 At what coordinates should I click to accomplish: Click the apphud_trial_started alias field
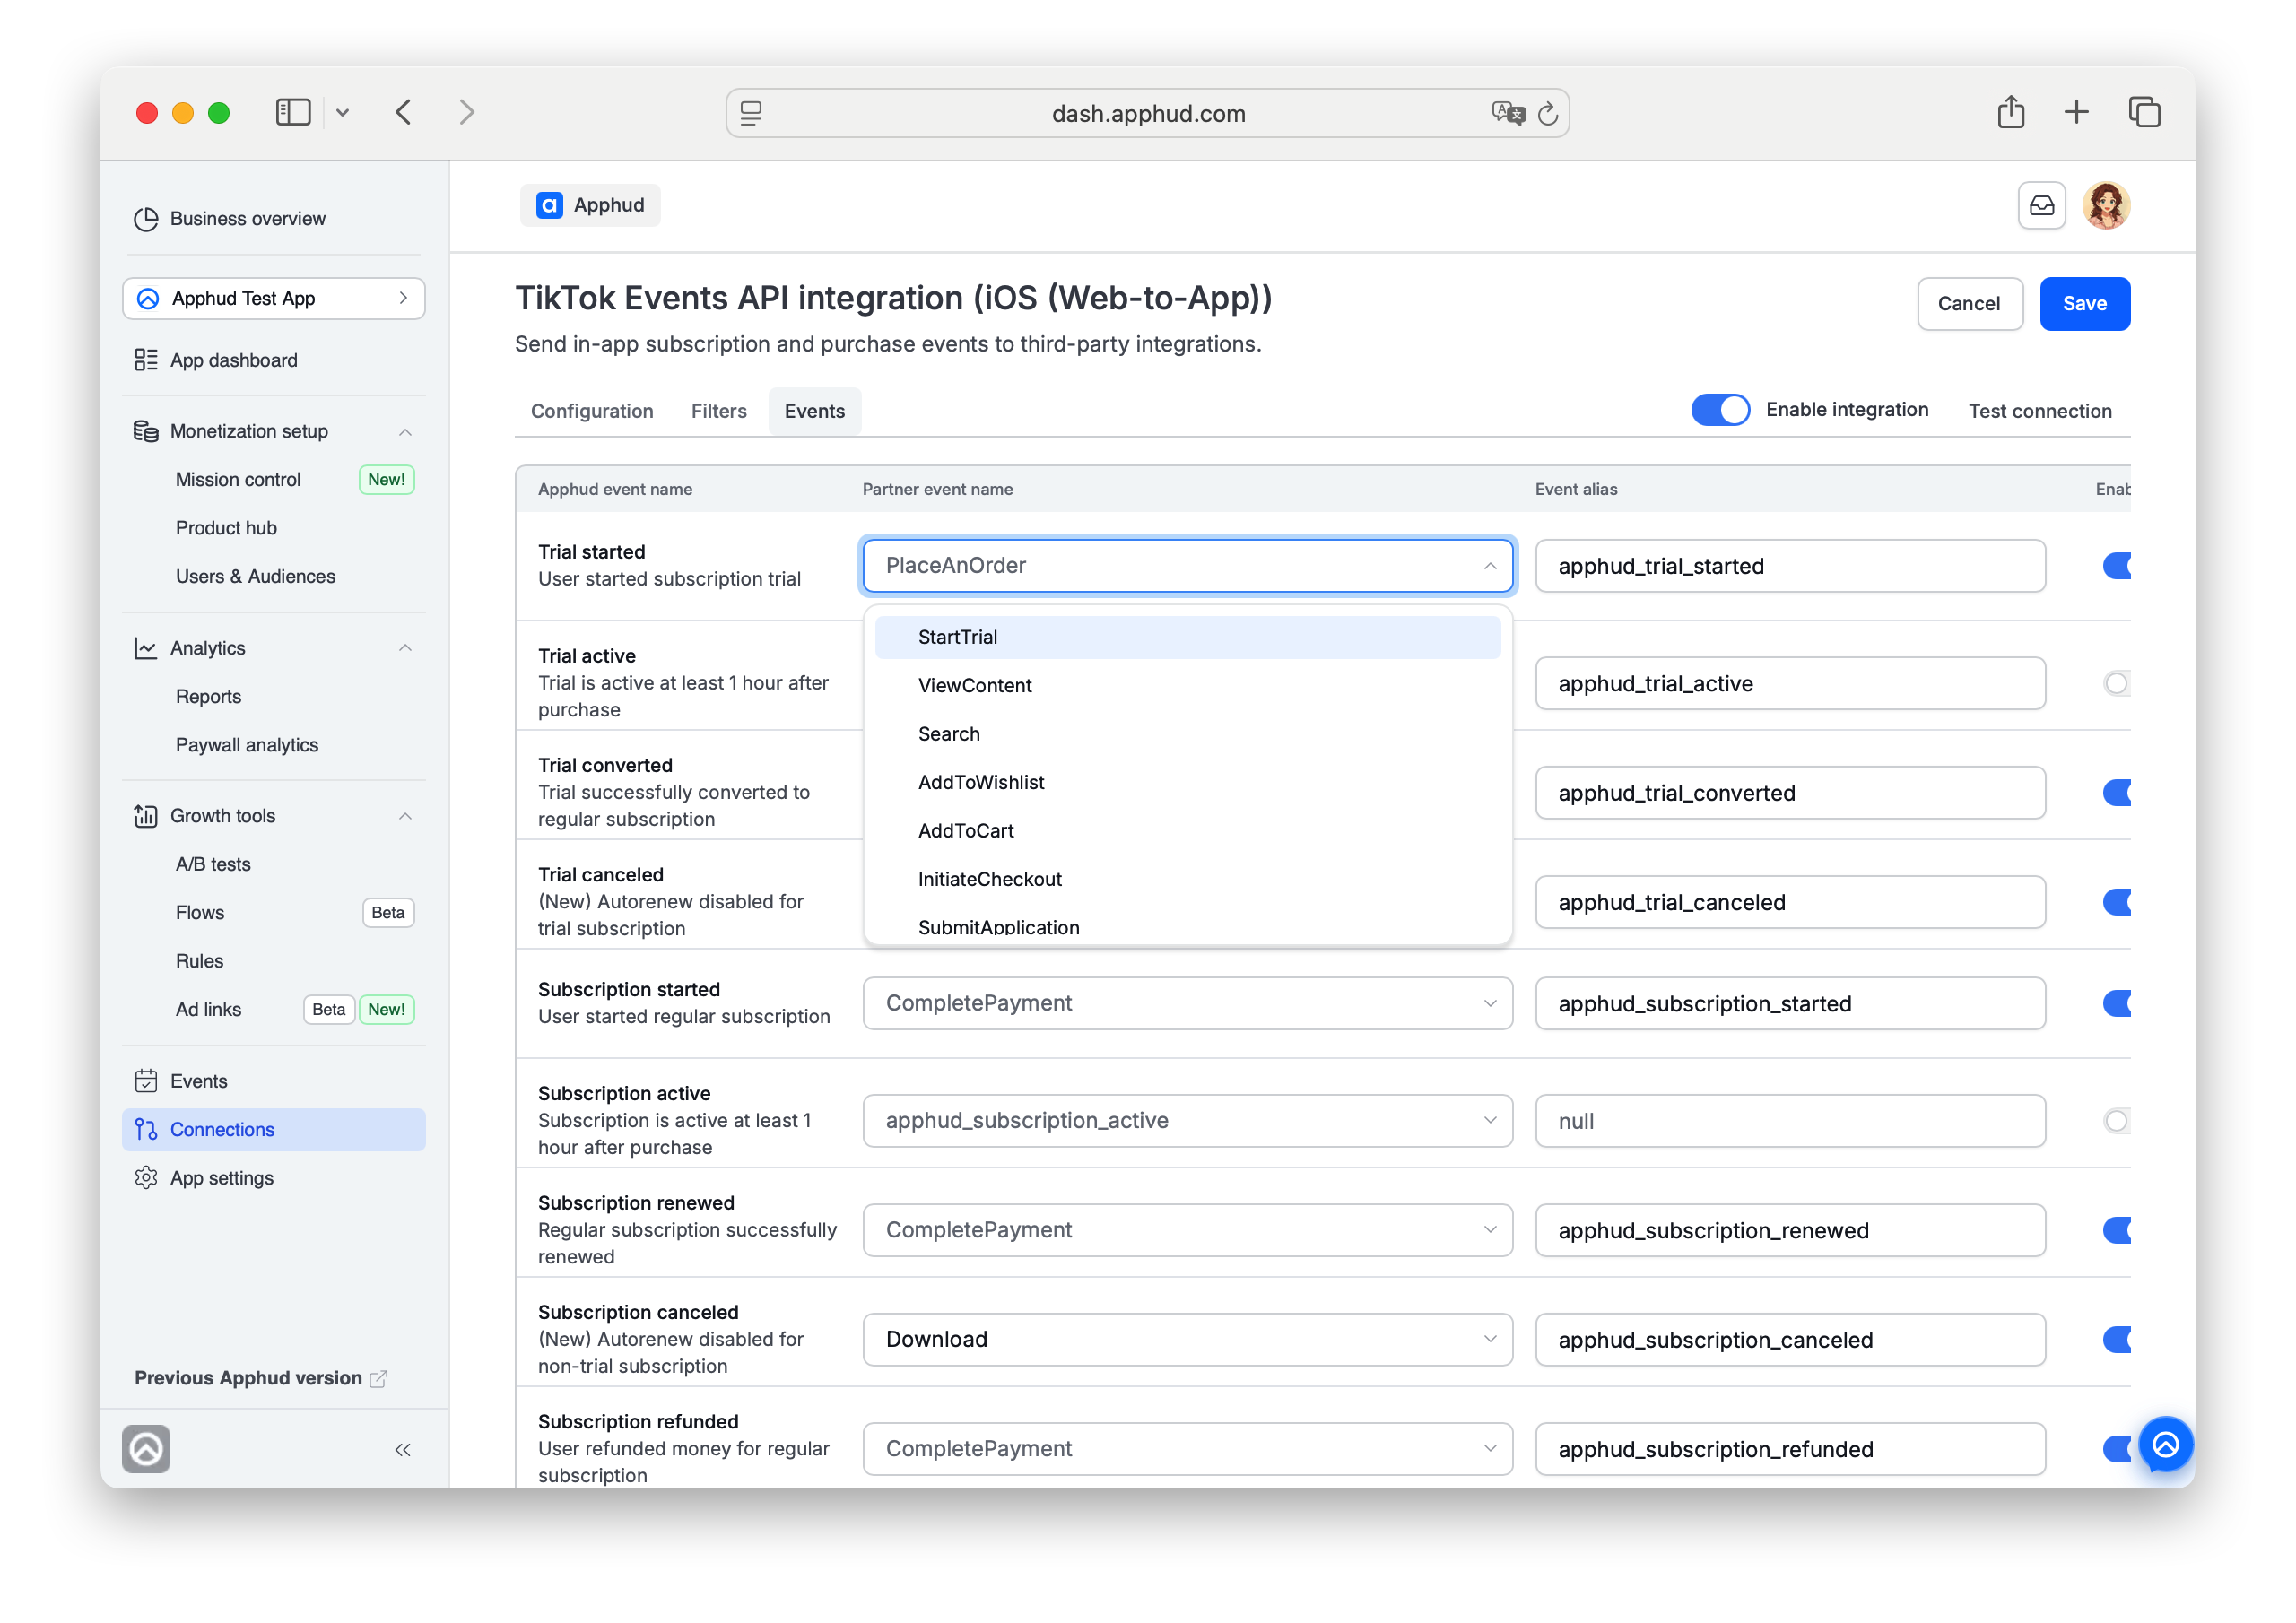[1790, 566]
